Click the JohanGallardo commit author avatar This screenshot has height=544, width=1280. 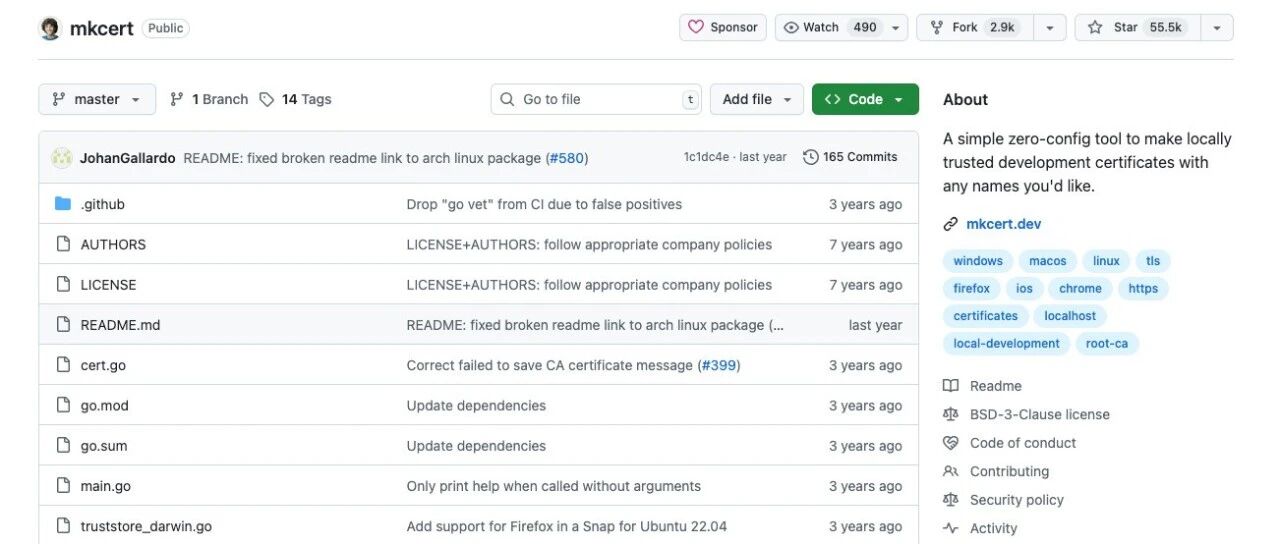coord(62,158)
